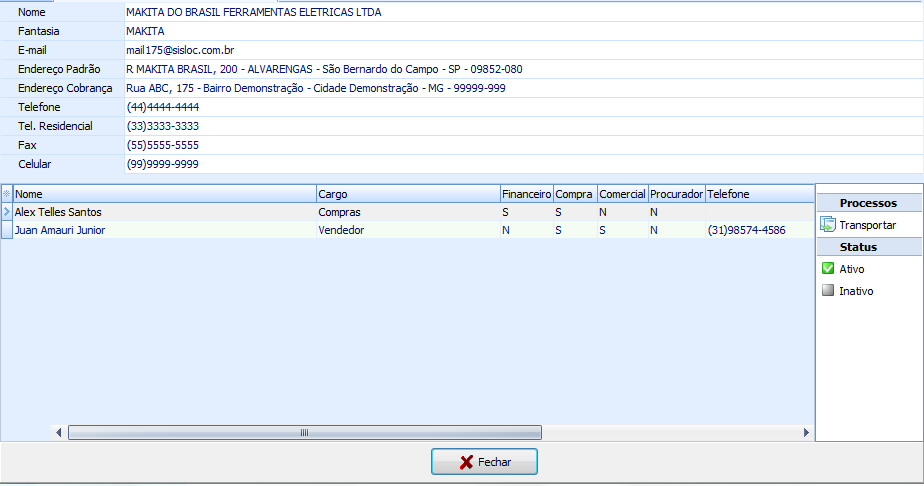Toggle the Inativo status checkbox
Viewport: 924px width, 486px height.
pos(828,290)
